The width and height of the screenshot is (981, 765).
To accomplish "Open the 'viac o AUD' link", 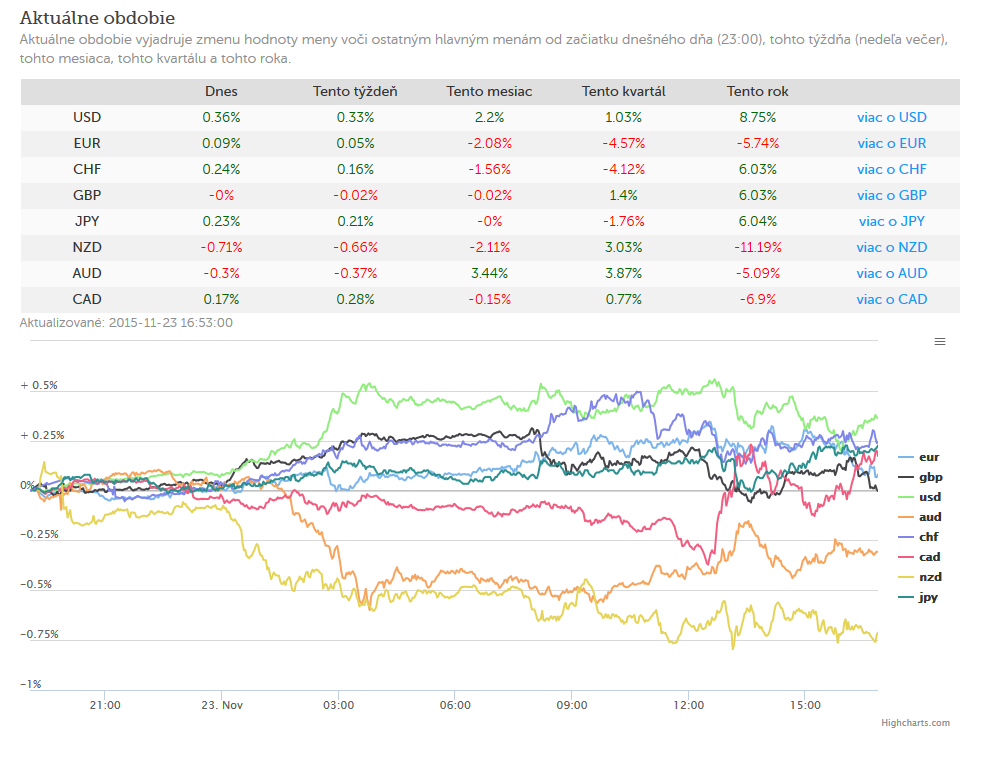I will pyautogui.click(x=892, y=273).
